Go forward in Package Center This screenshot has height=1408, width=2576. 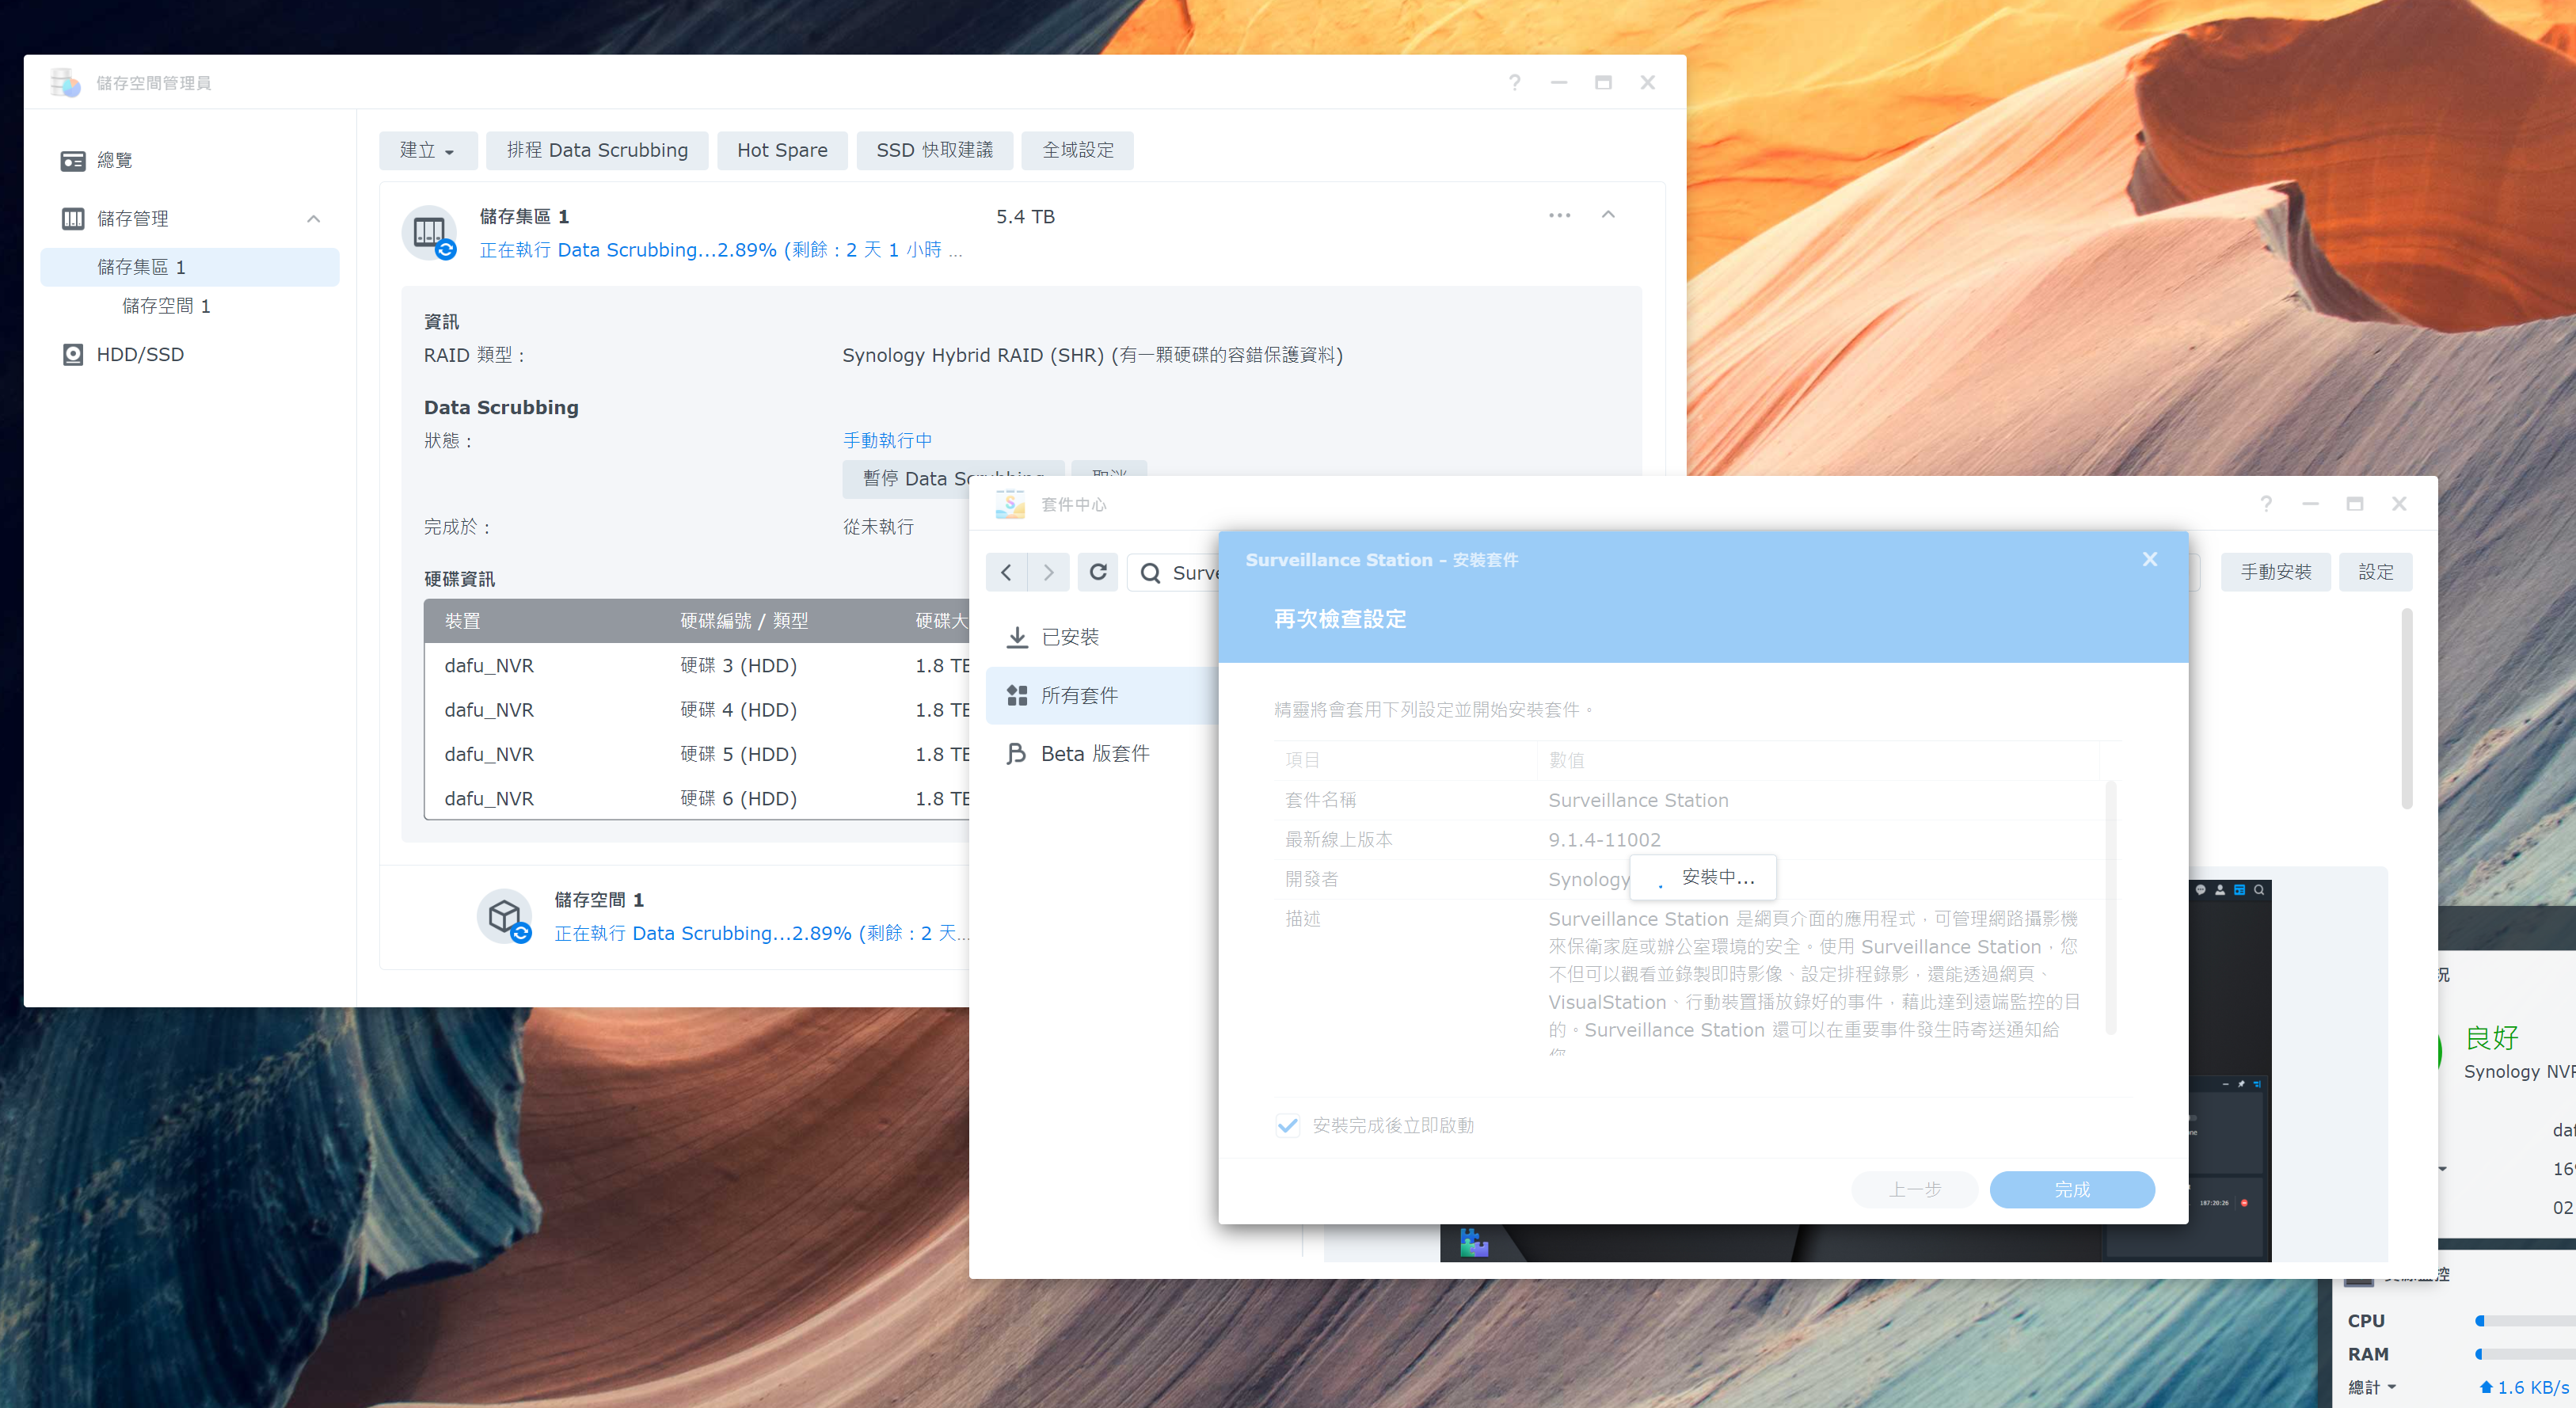pos(1048,572)
